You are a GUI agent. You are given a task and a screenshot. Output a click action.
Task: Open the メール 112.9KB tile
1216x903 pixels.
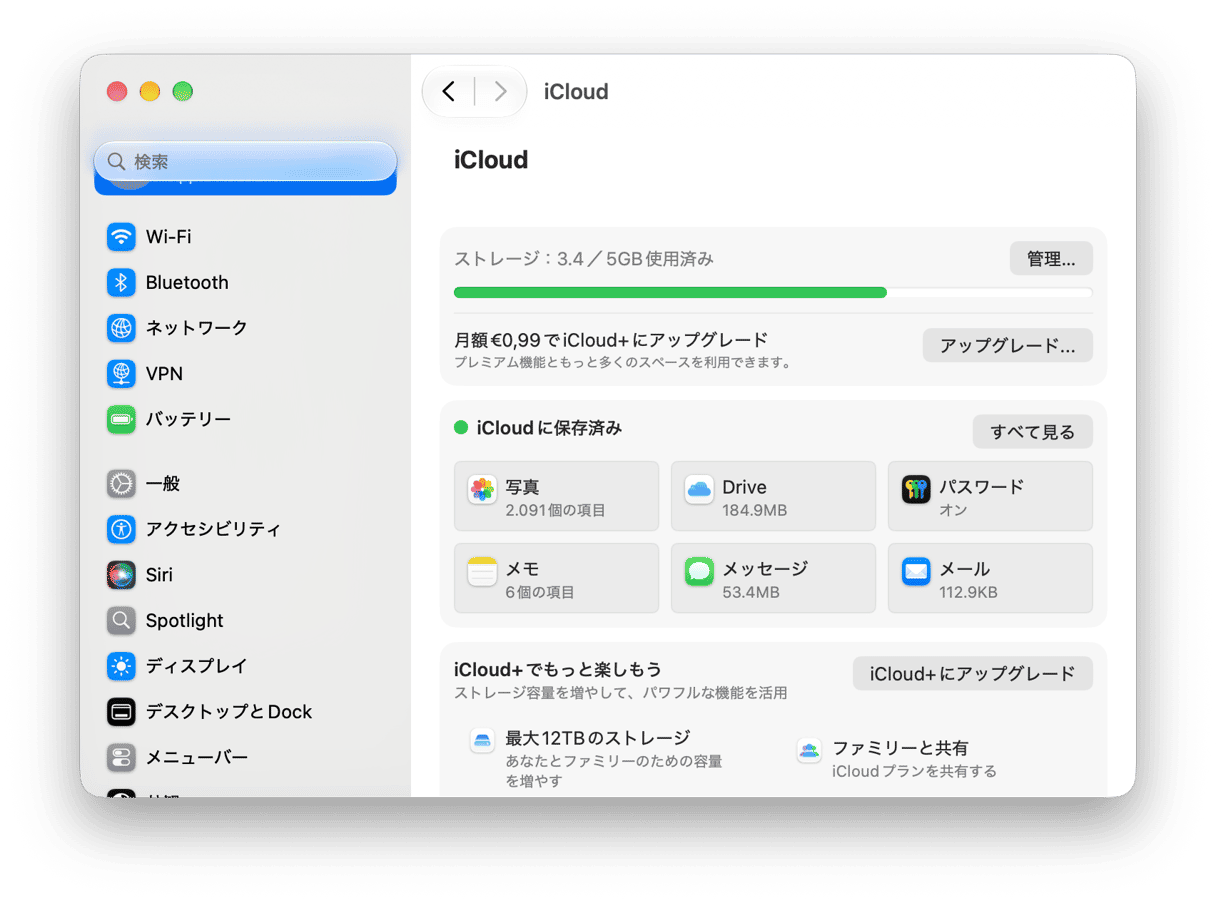(x=990, y=578)
